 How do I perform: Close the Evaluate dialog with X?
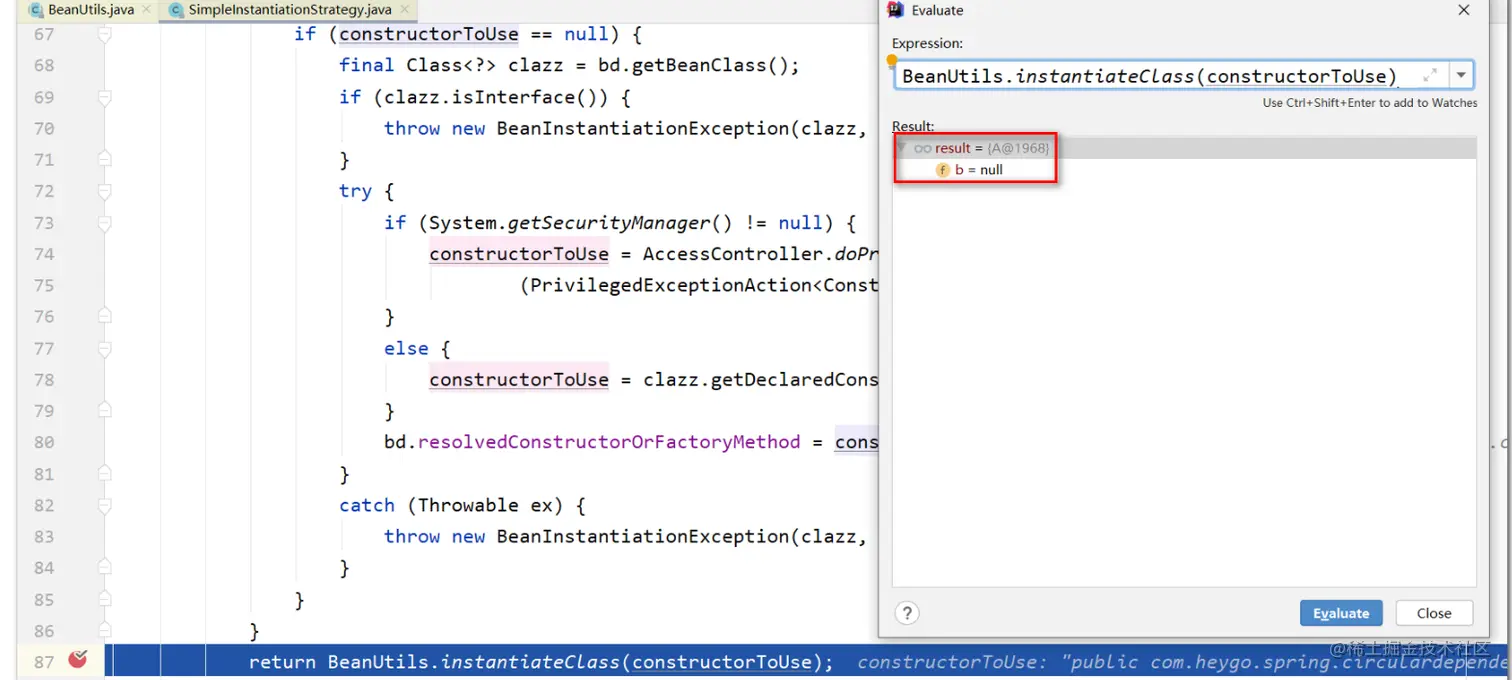(x=1463, y=10)
